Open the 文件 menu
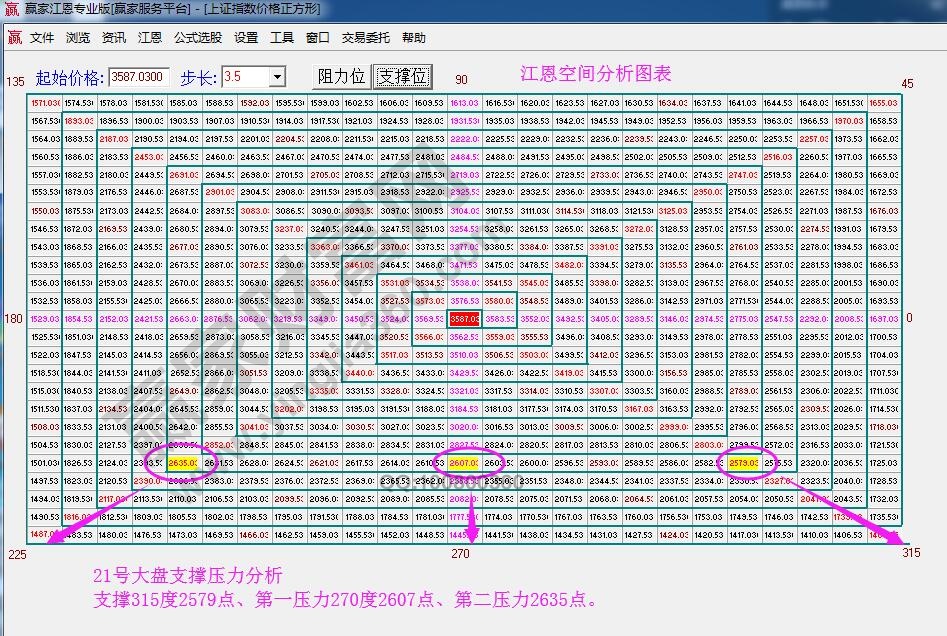947x636 pixels. (x=41, y=37)
